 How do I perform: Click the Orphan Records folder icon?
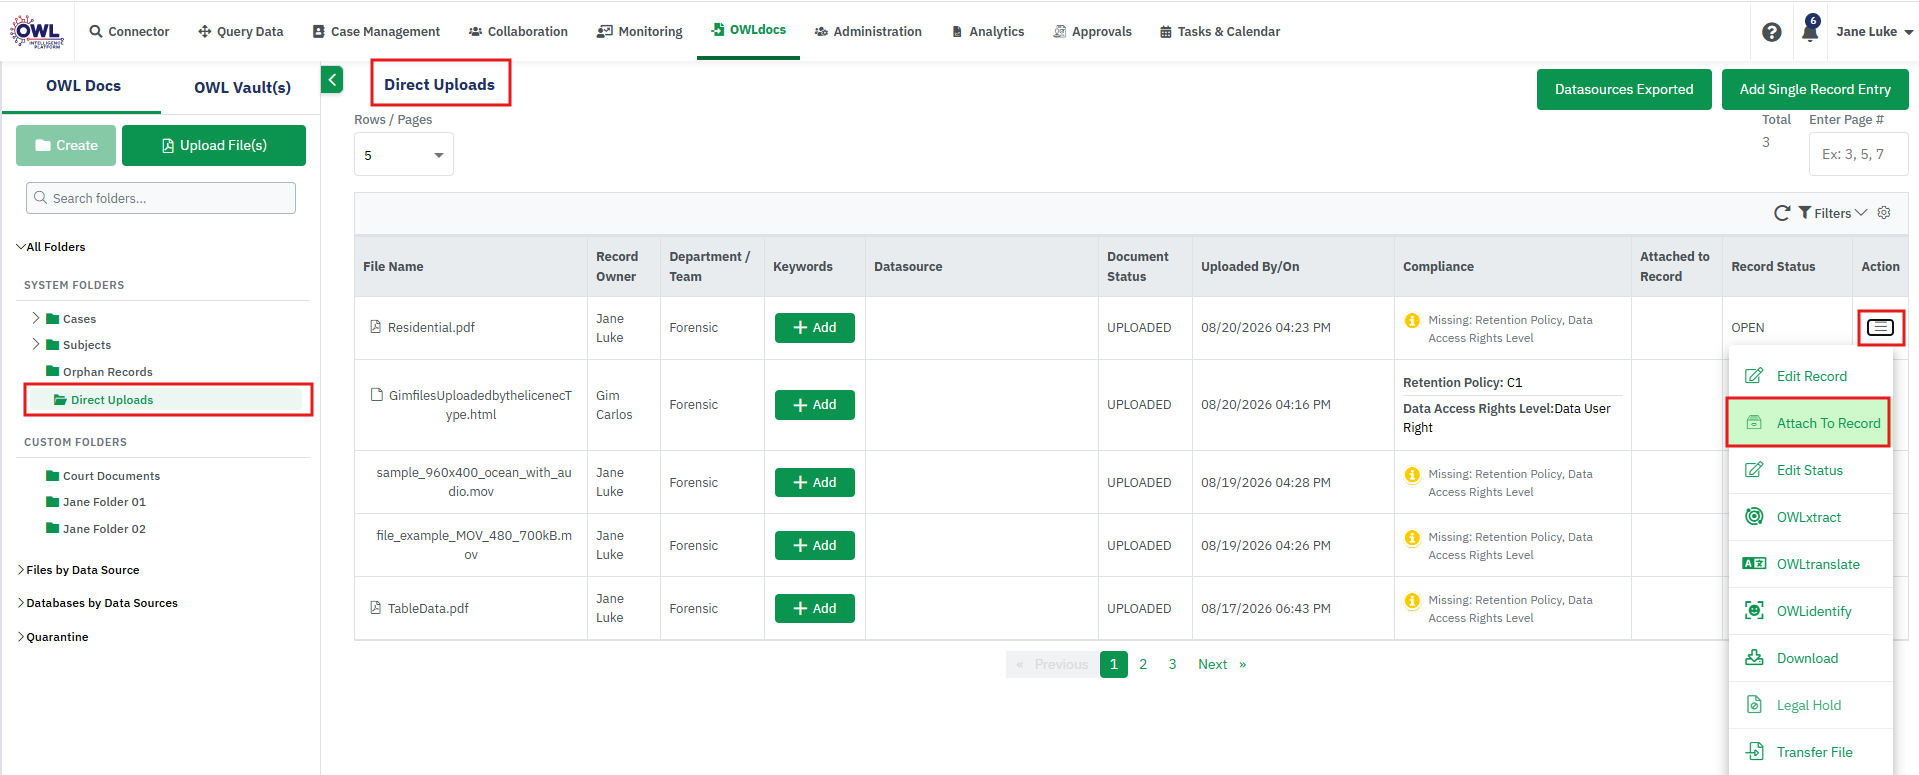pos(53,371)
